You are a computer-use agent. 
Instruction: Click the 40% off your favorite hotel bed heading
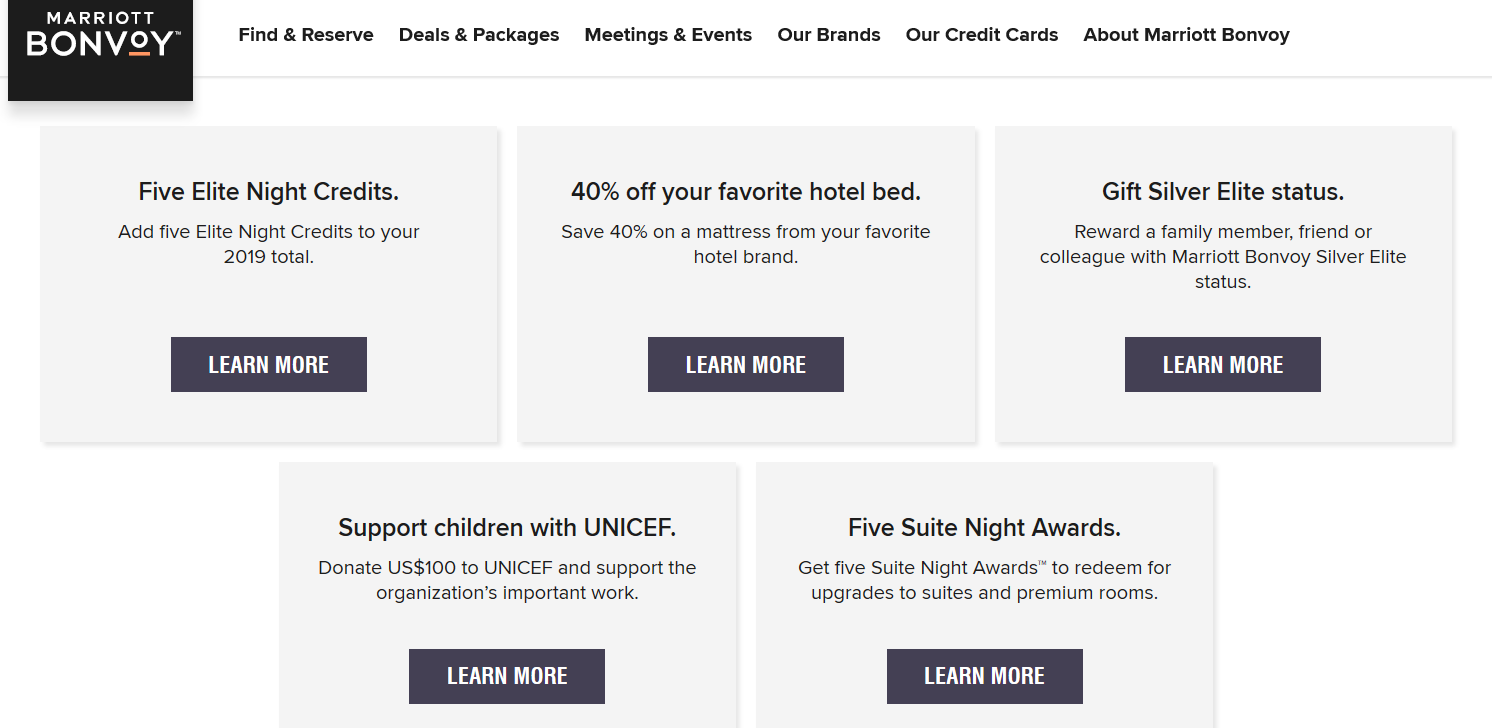click(x=746, y=191)
